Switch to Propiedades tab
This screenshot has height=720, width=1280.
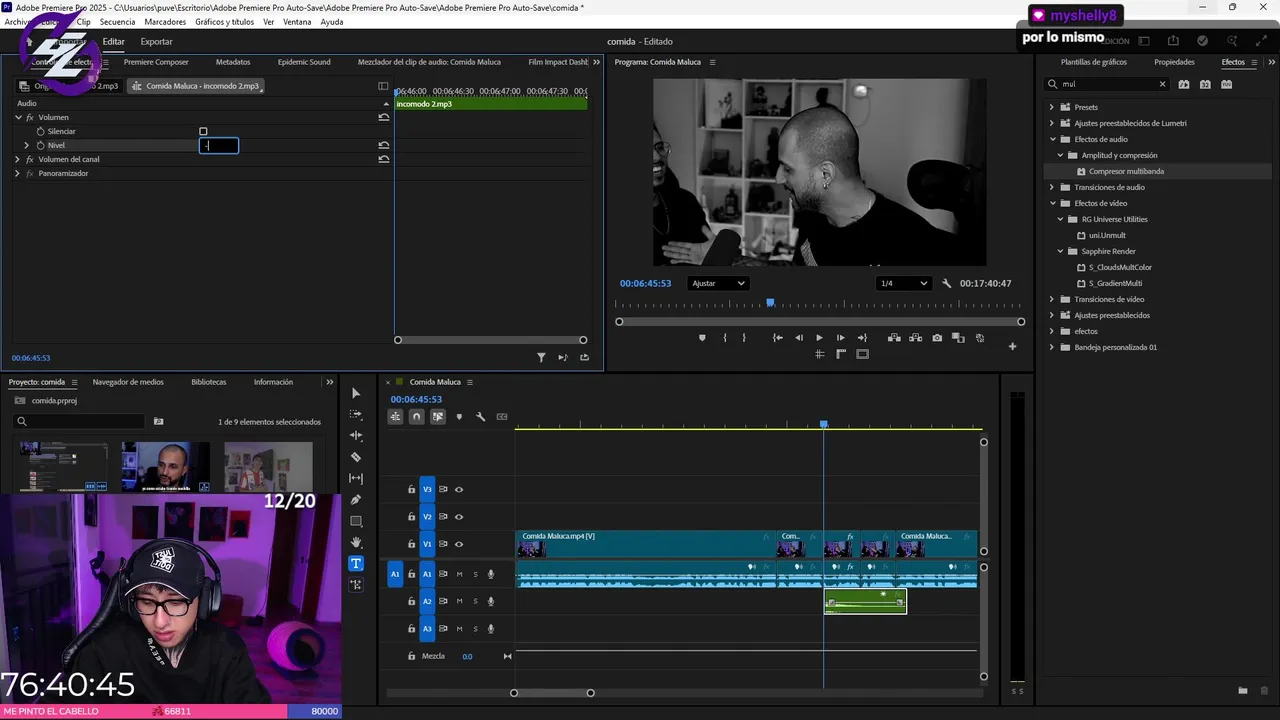coord(1174,62)
